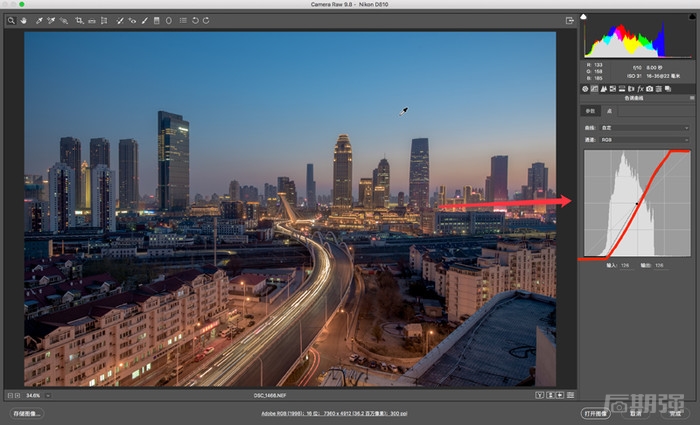Open the 通道 RGB channel dropdown
Screen dimensions: 700x425
coord(645,140)
